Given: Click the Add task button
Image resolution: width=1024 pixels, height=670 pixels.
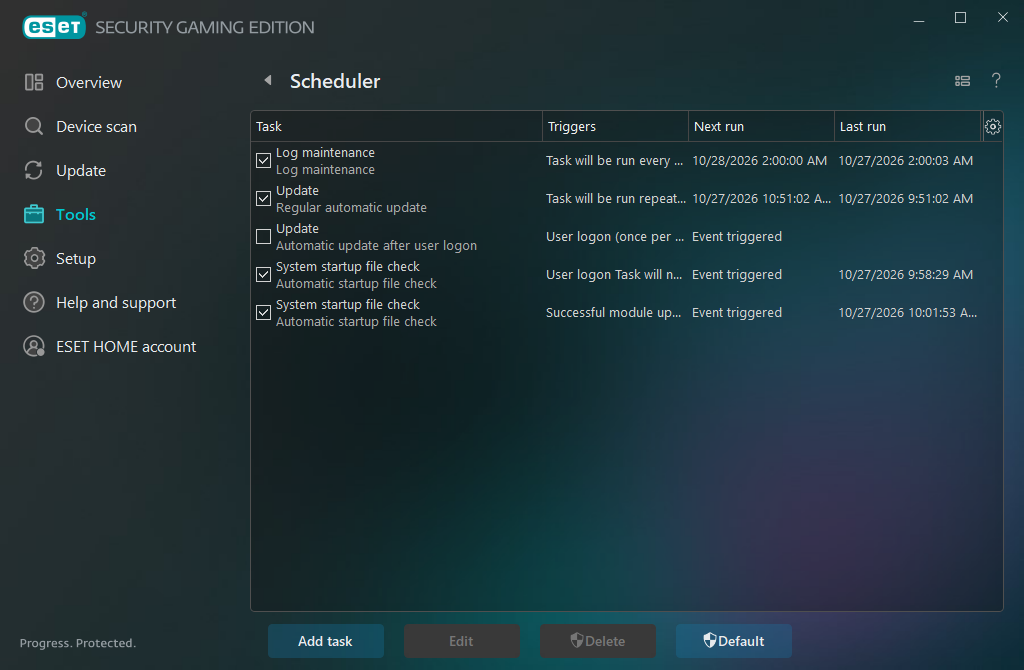Looking at the screenshot, I should [x=325, y=641].
